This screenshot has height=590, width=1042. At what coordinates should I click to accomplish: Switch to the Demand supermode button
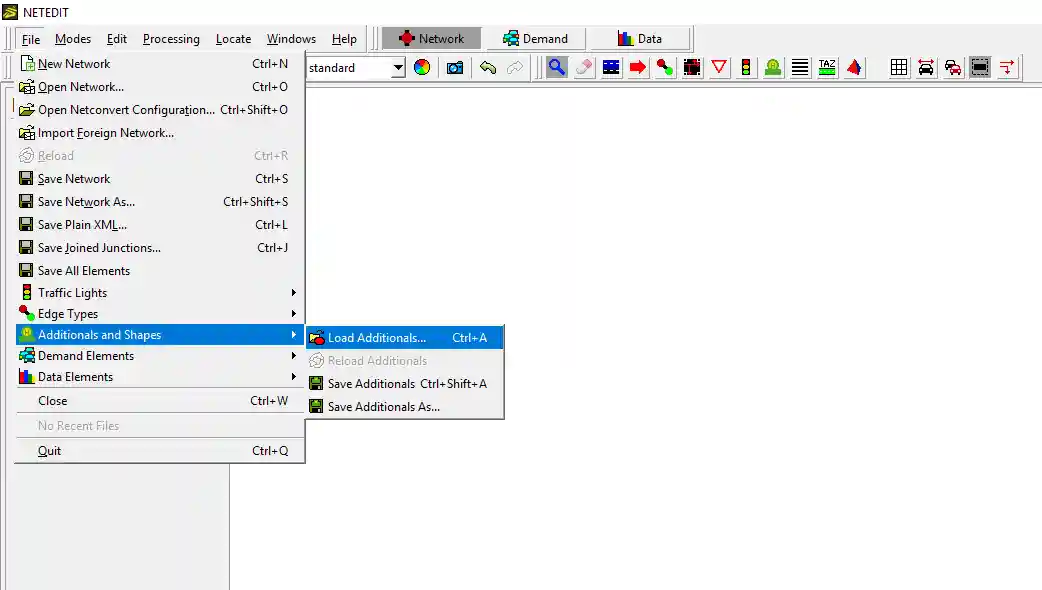click(x=535, y=39)
